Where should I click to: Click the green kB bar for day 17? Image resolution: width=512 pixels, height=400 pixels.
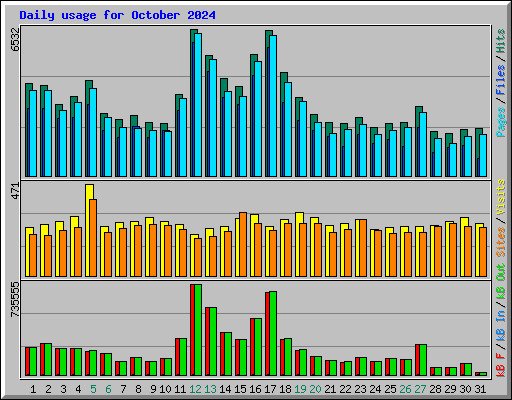coord(273,334)
